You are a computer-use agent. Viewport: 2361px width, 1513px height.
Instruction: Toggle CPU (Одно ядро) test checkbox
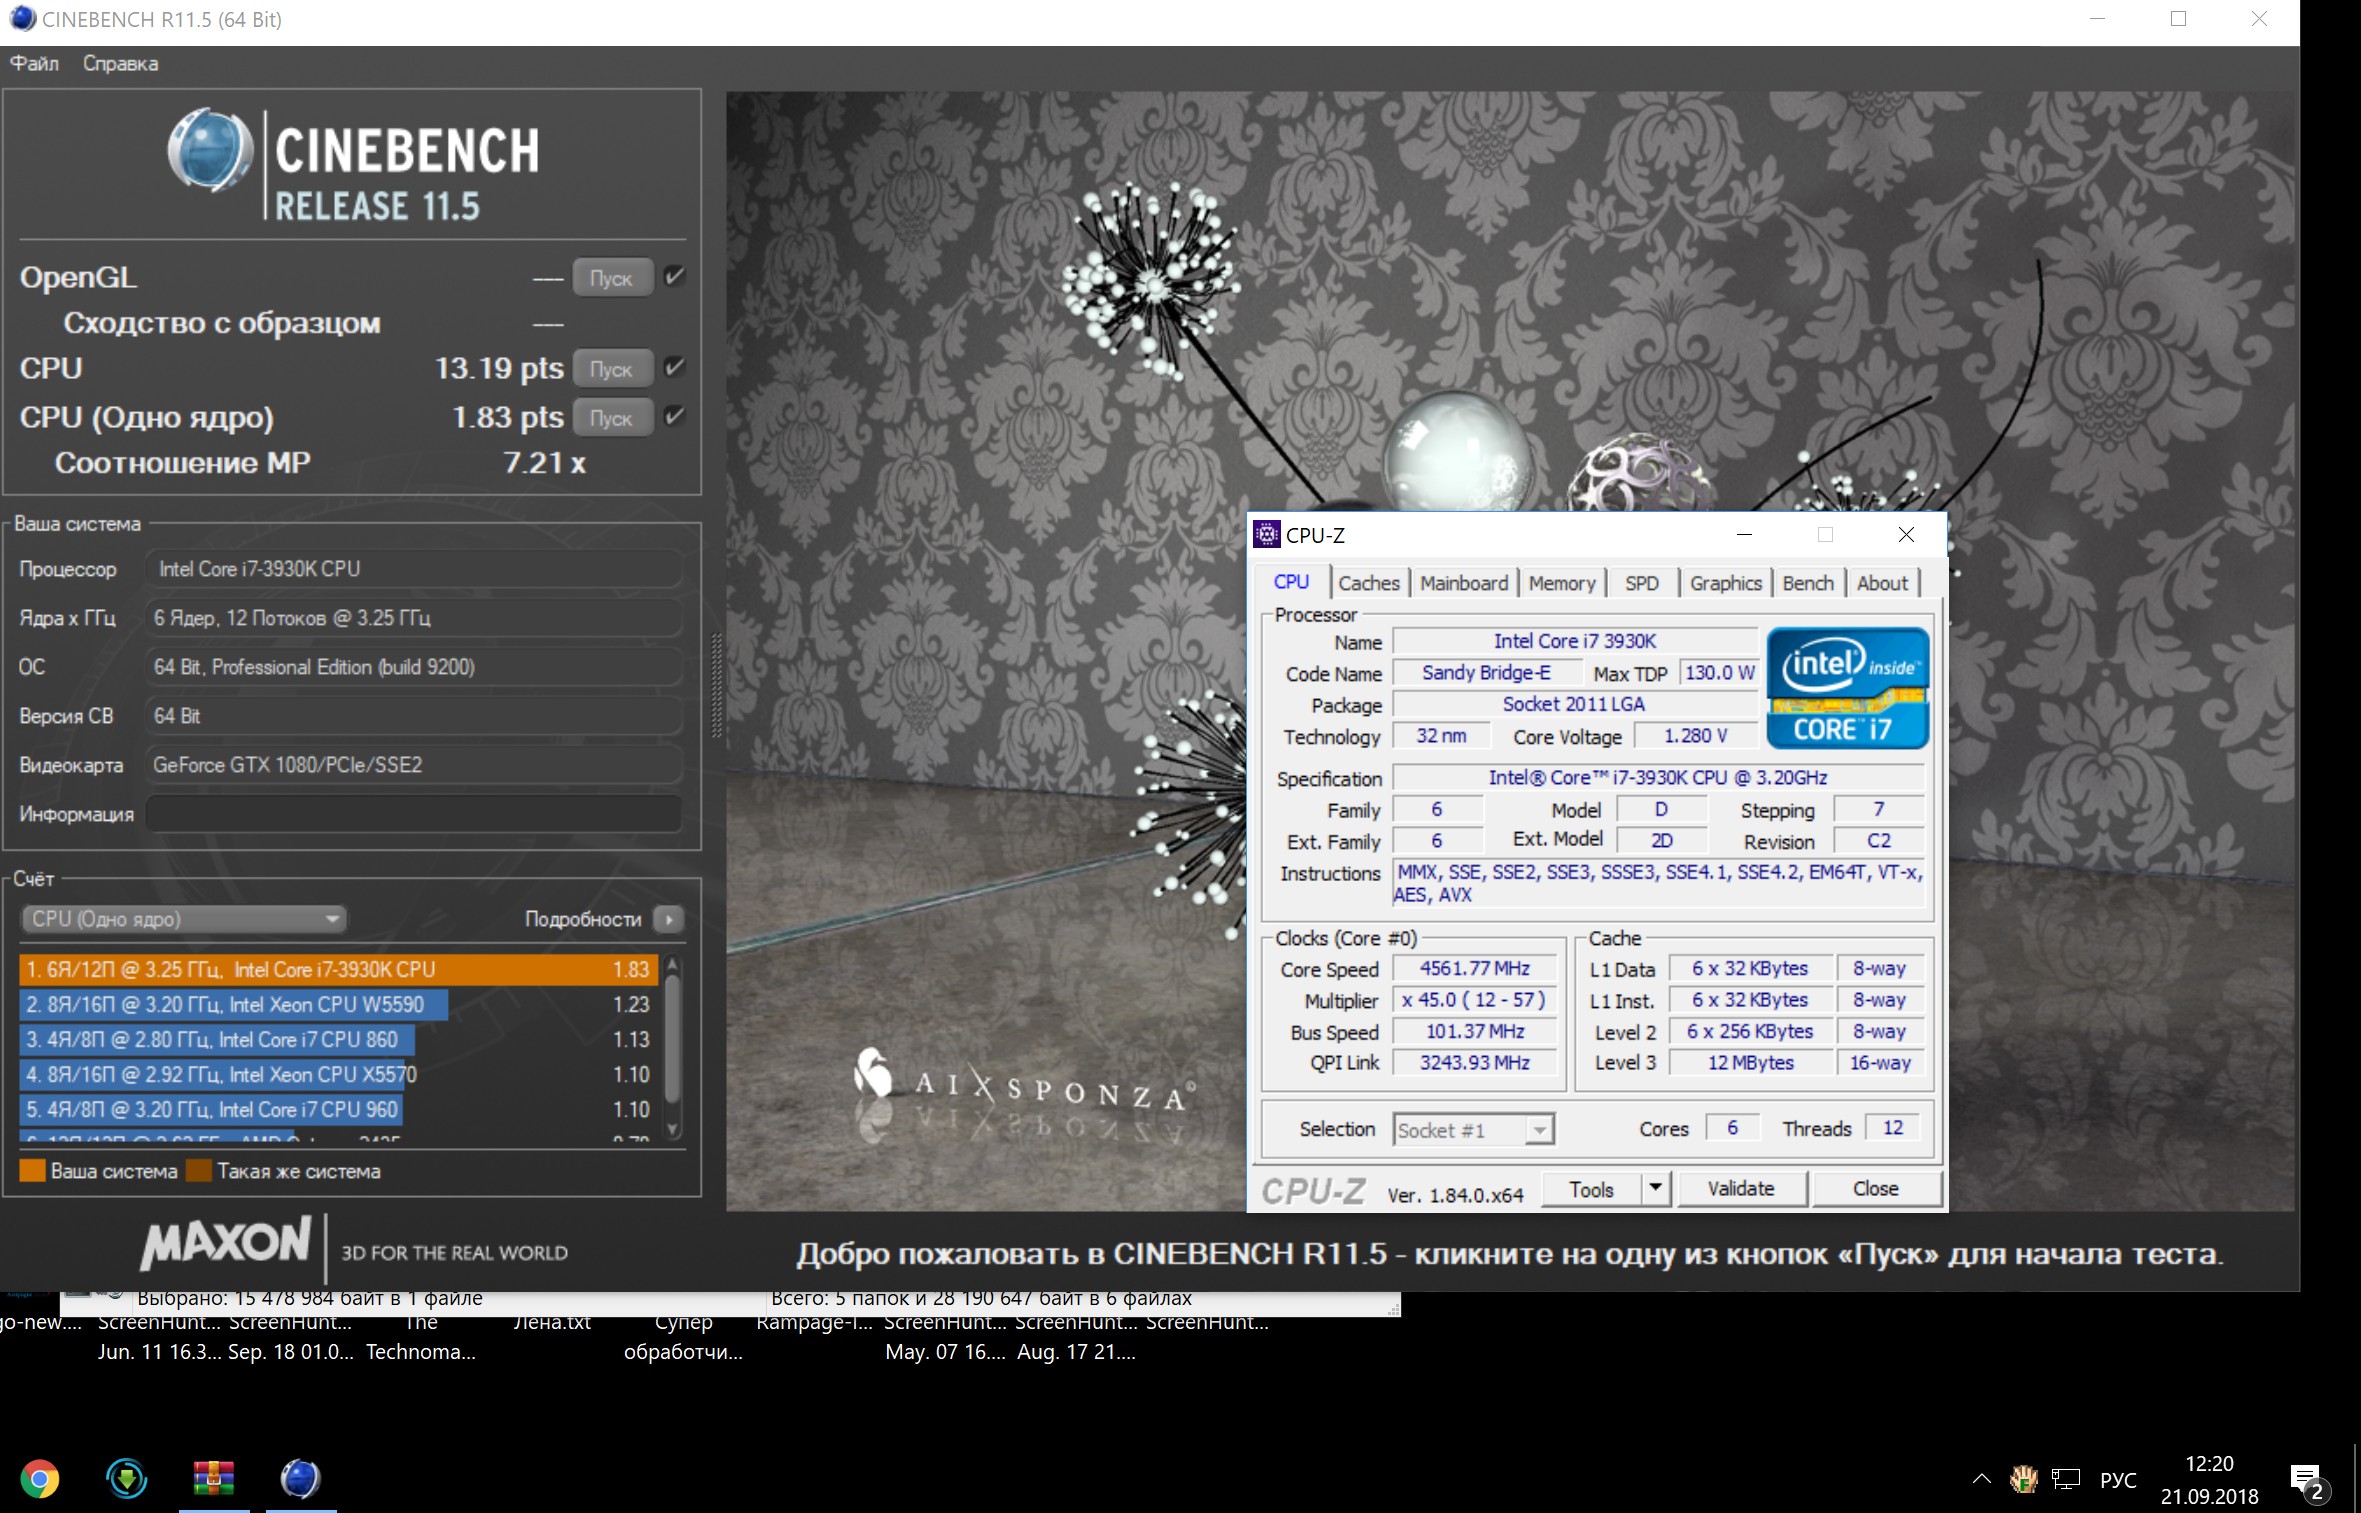675,417
